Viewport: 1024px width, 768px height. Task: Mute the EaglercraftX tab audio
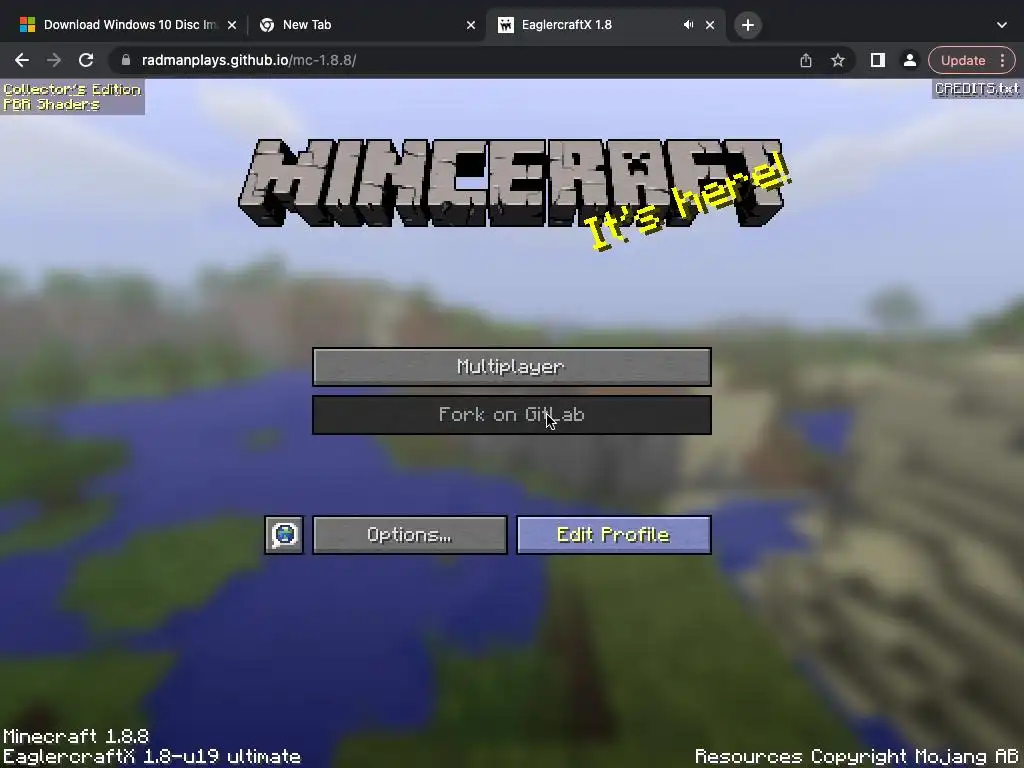tap(688, 25)
